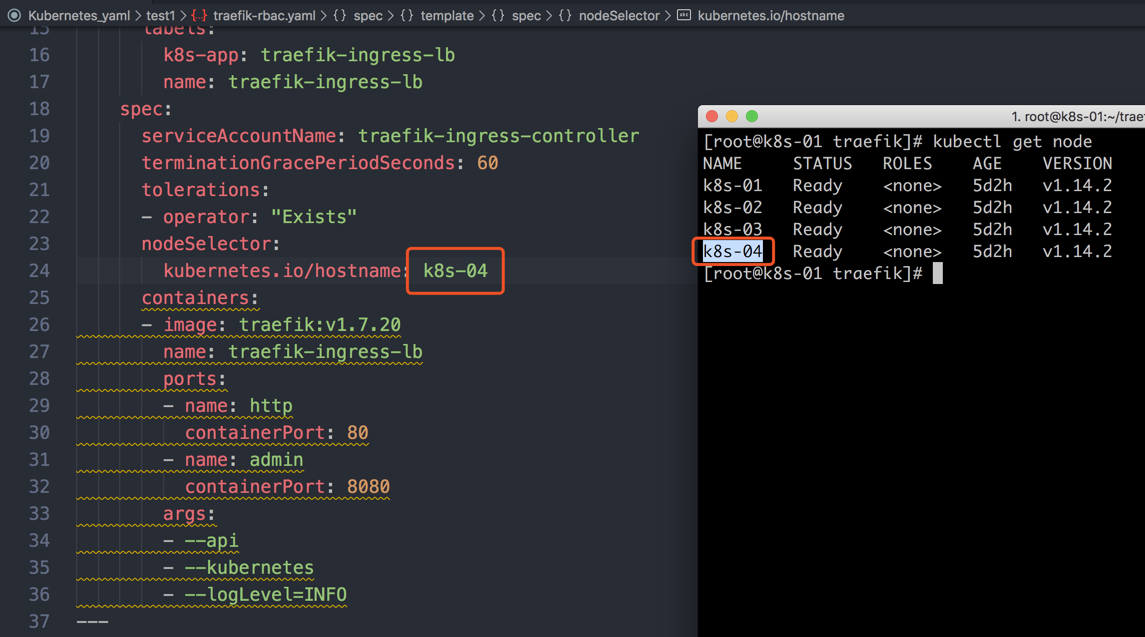Click the braces icon before nodeSelector breadcrumb

tap(565, 15)
